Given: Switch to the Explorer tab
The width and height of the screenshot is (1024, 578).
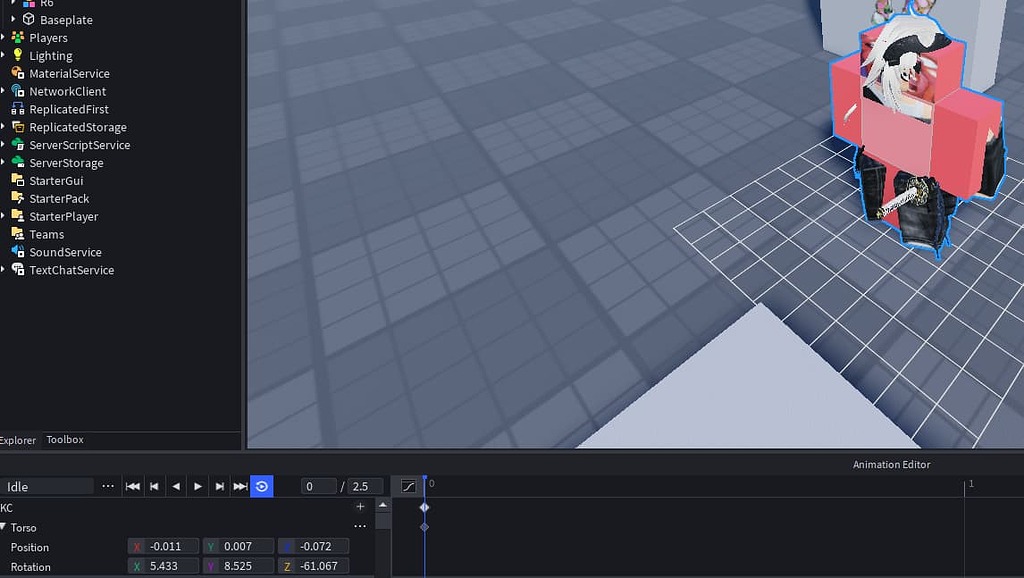Looking at the screenshot, I should click(18, 440).
